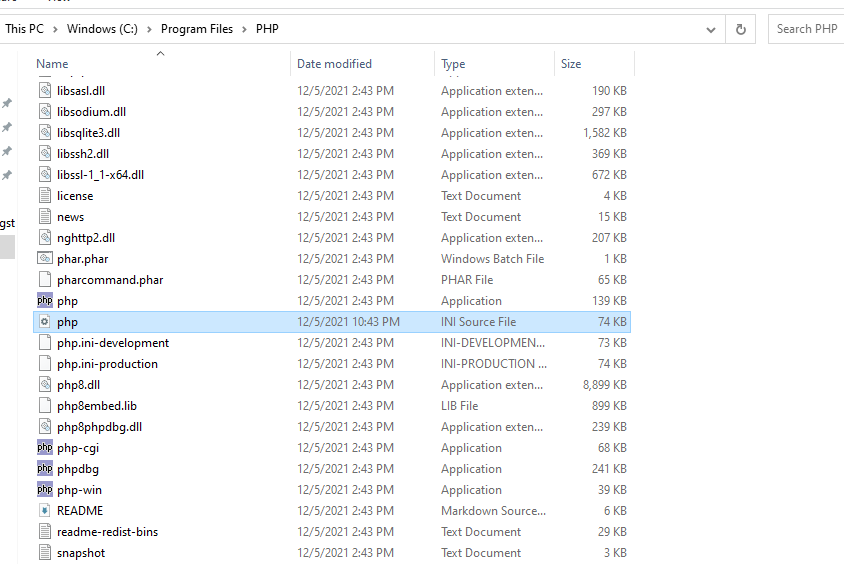Click the phpdbg application icon
This screenshot has height=570, width=844.
(45, 468)
